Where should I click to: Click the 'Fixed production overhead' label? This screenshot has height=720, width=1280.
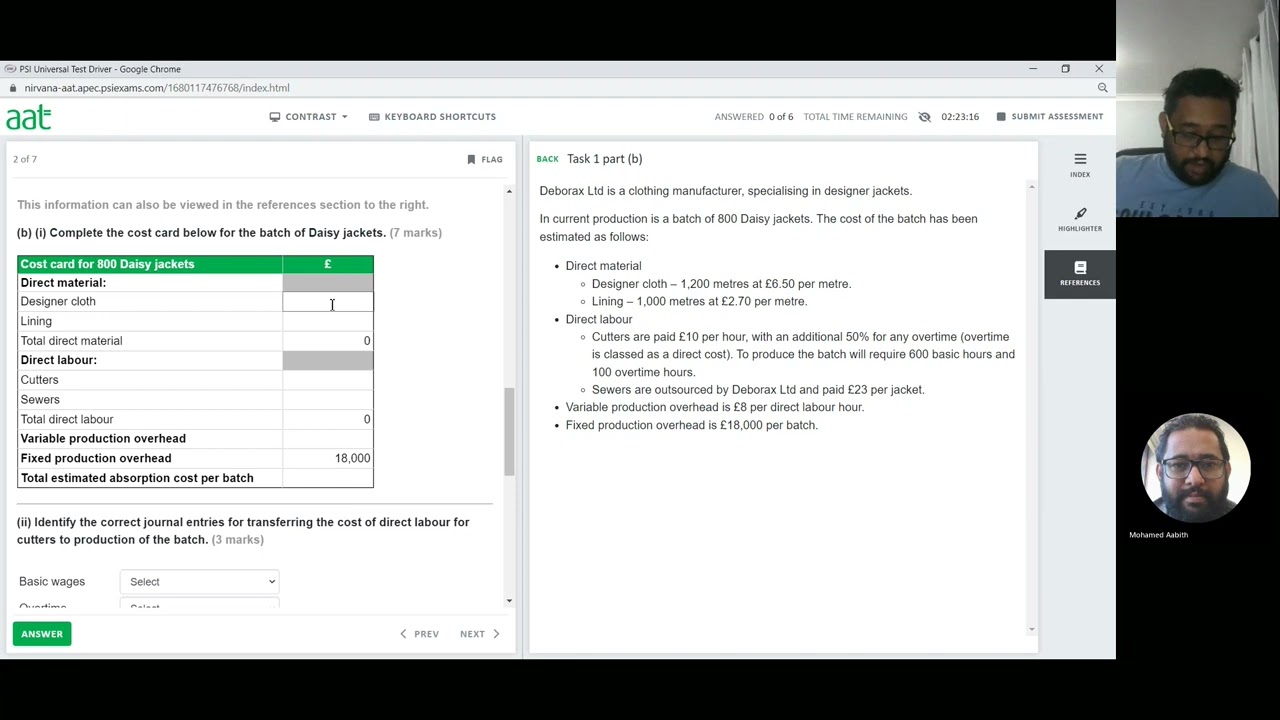click(x=96, y=458)
